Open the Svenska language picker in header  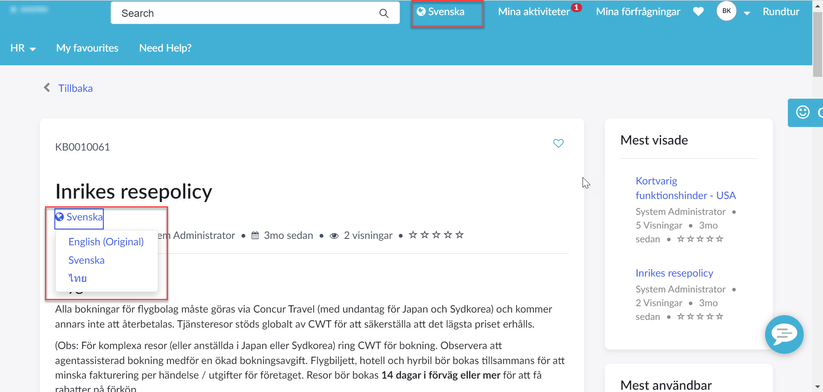[440, 12]
